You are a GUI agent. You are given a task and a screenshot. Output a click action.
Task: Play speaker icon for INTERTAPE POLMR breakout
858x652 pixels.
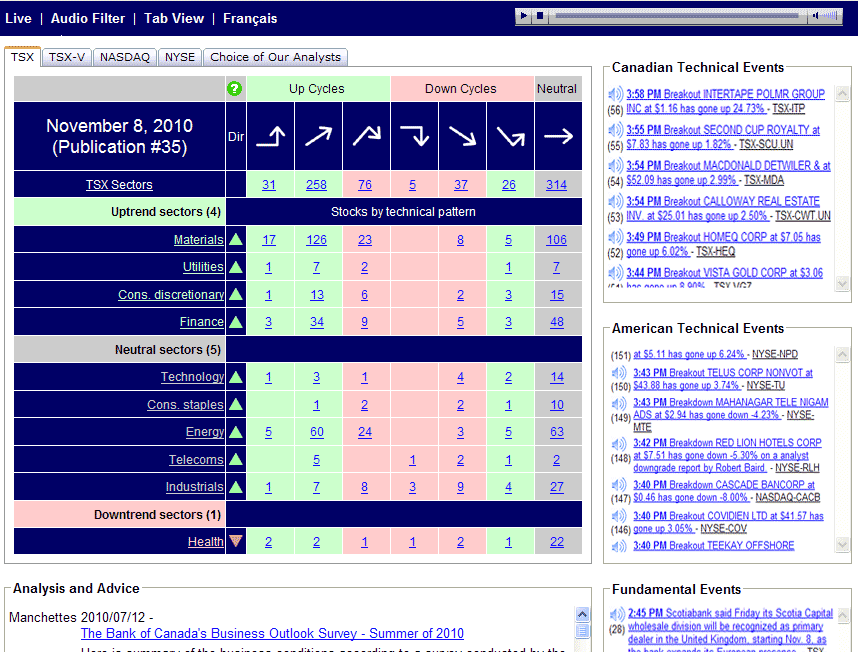click(x=616, y=94)
